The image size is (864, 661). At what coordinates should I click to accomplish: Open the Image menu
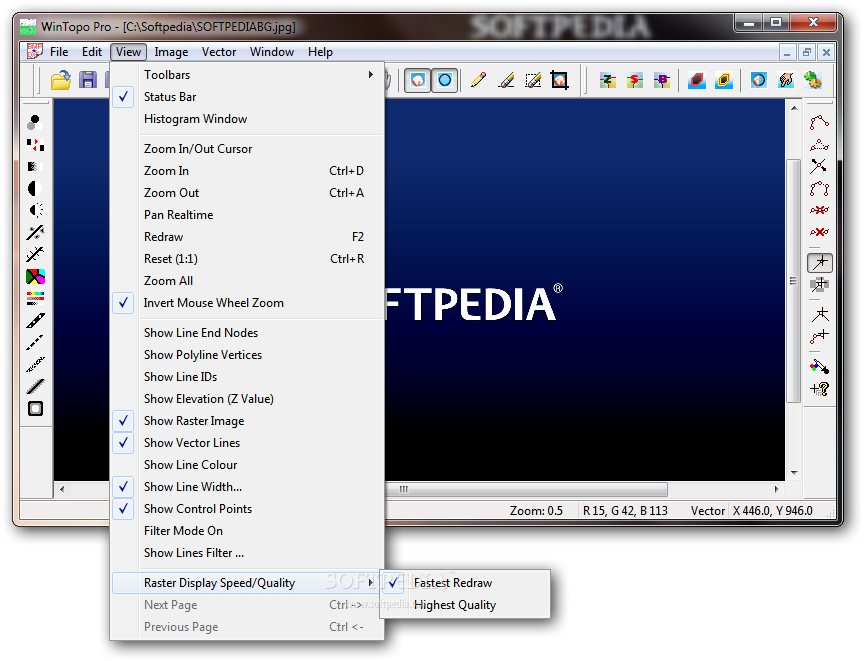[171, 52]
